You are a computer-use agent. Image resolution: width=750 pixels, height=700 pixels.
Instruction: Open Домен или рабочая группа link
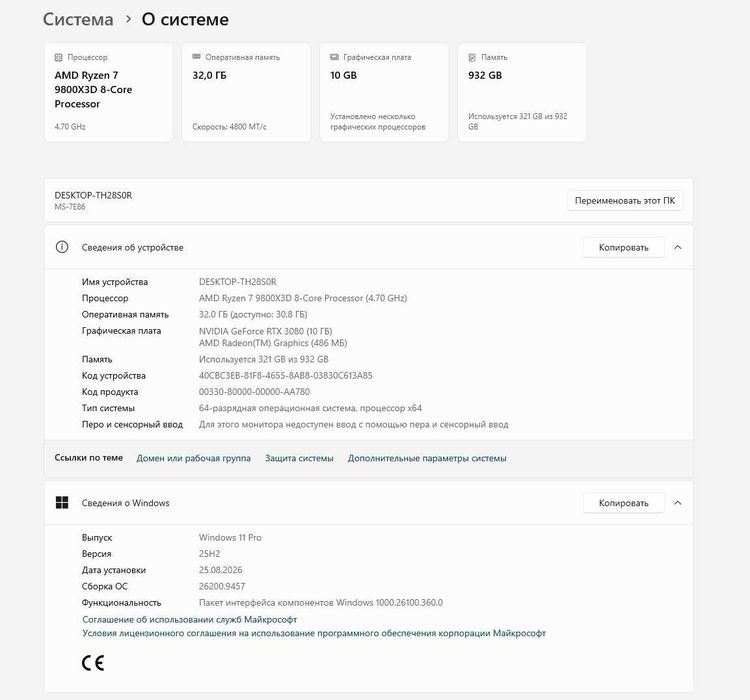(194, 458)
